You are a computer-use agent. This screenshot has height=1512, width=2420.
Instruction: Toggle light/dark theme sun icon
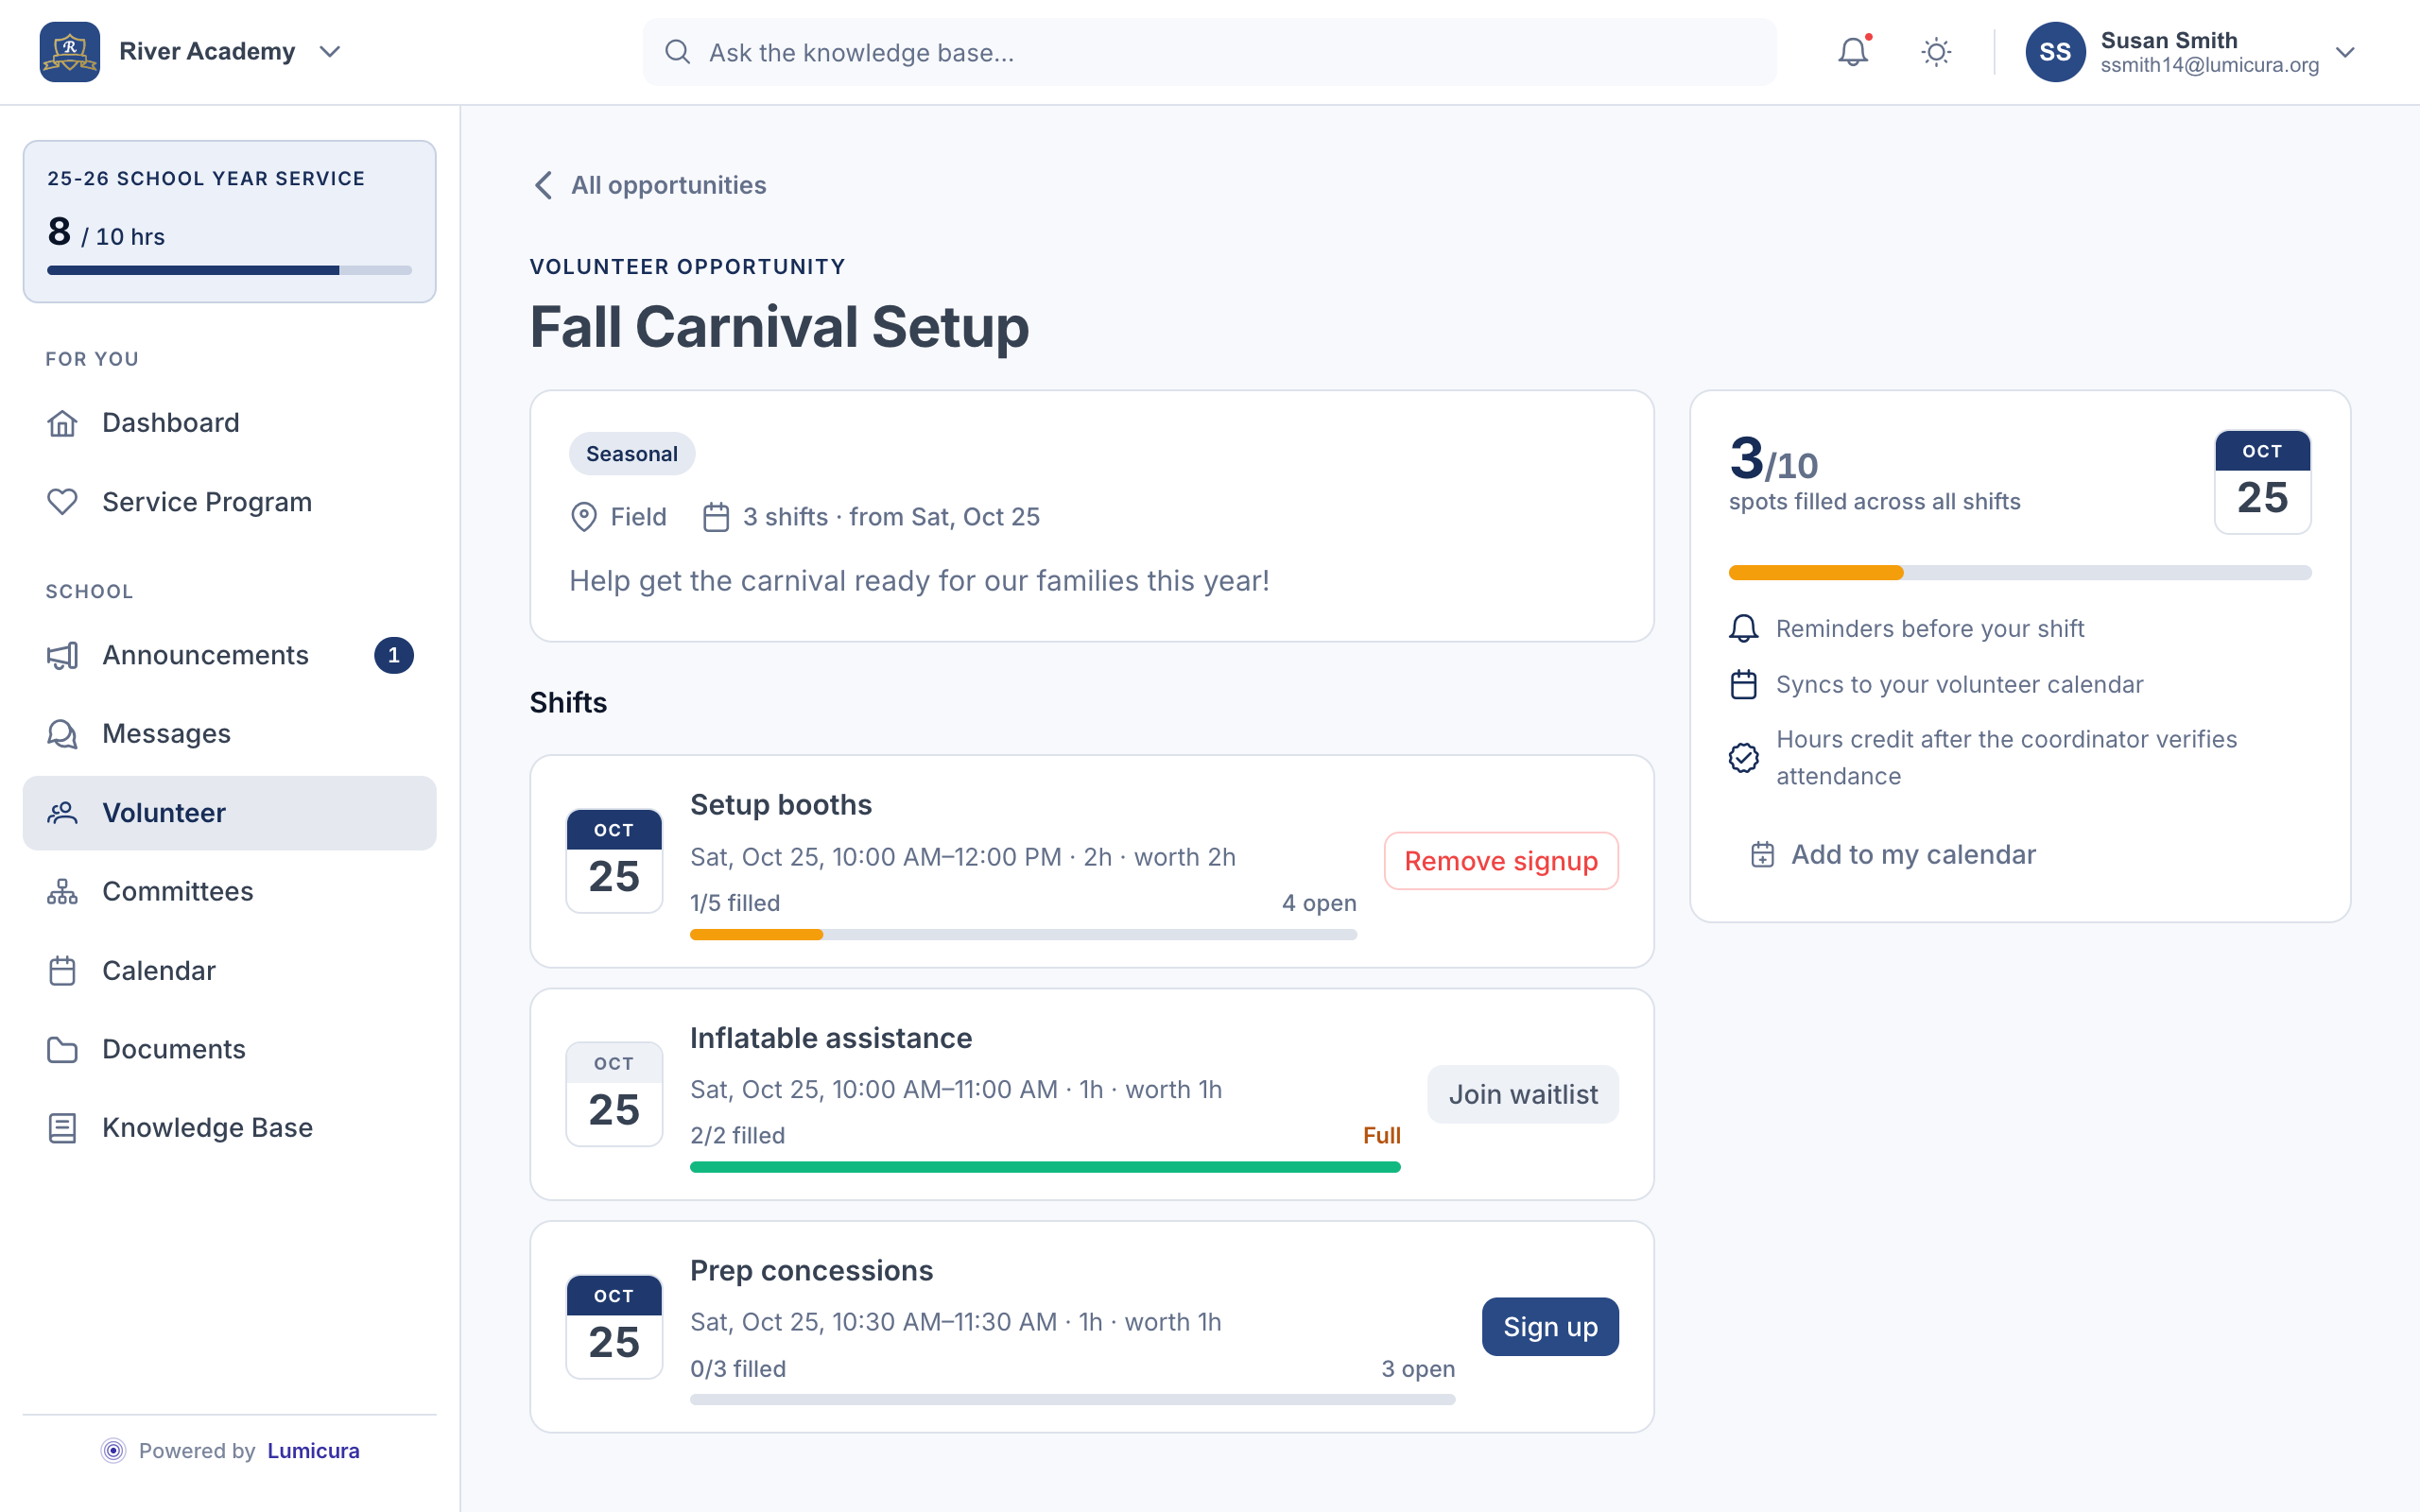pos(1936,52)
